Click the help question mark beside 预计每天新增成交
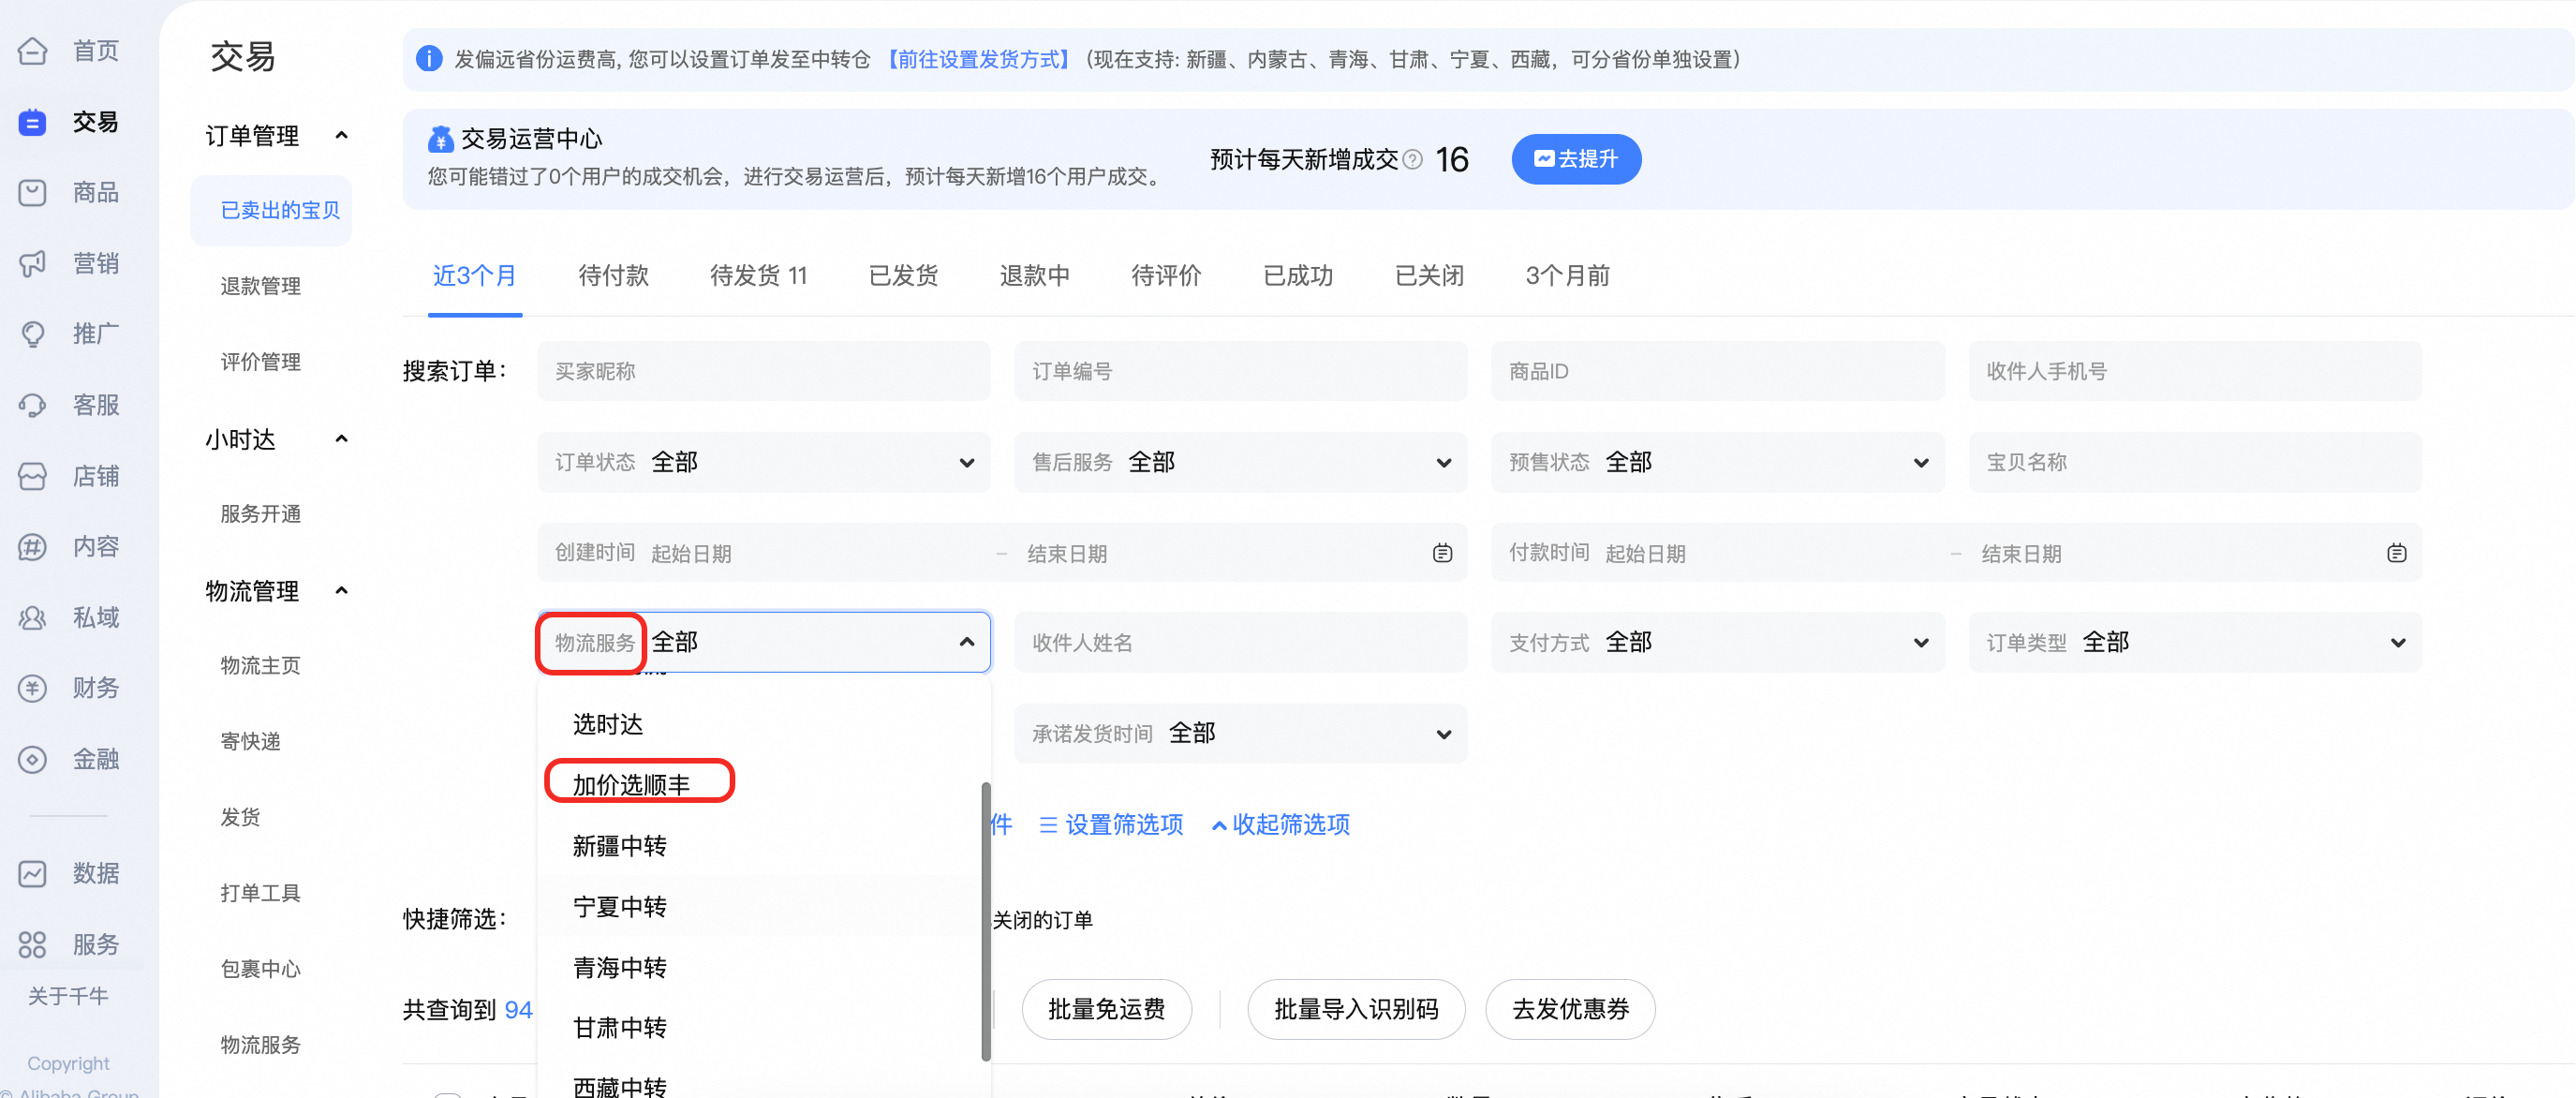Screen dimensions: 2576x1098 pos(1412,160)
